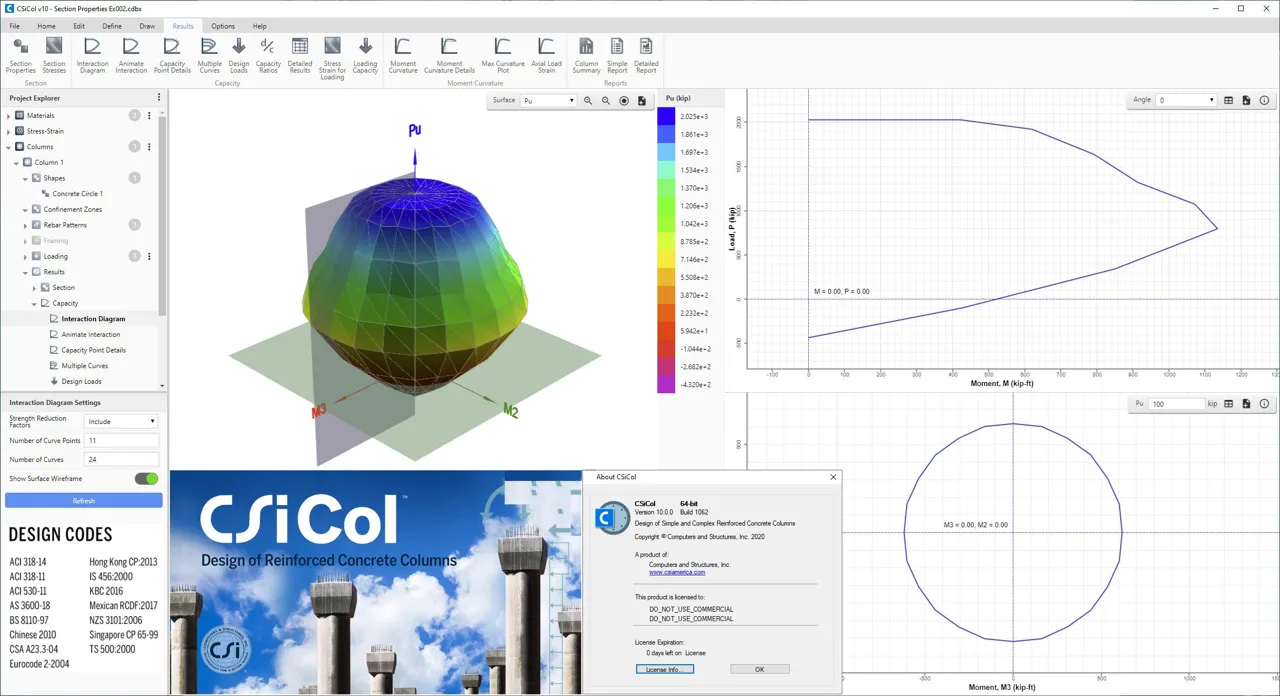Open the Section Properties ribbon tool

pos(20,55)
